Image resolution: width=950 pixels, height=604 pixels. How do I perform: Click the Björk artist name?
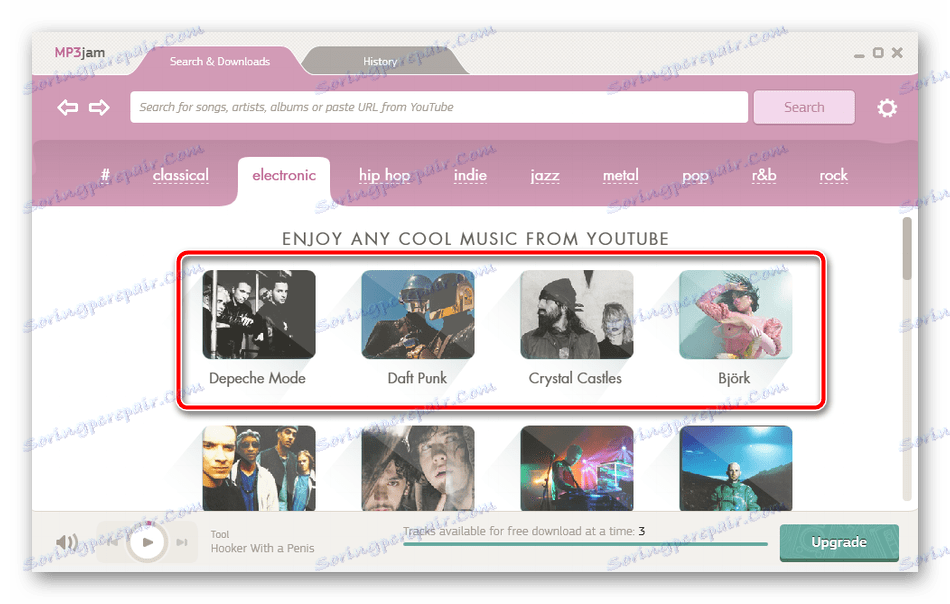(x=734, y=378)
